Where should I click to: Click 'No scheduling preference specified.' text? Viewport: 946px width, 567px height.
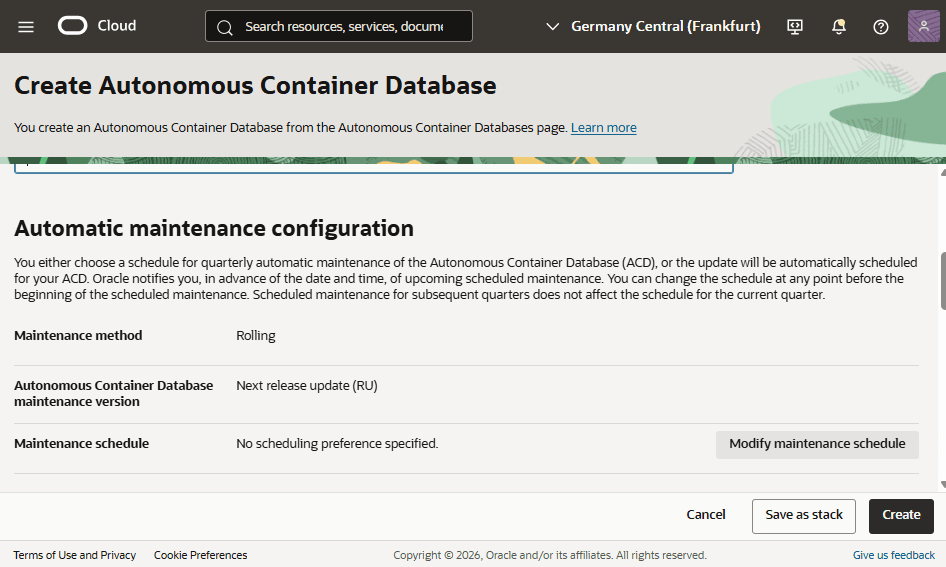pyautogui.click(x=337, y=444)
